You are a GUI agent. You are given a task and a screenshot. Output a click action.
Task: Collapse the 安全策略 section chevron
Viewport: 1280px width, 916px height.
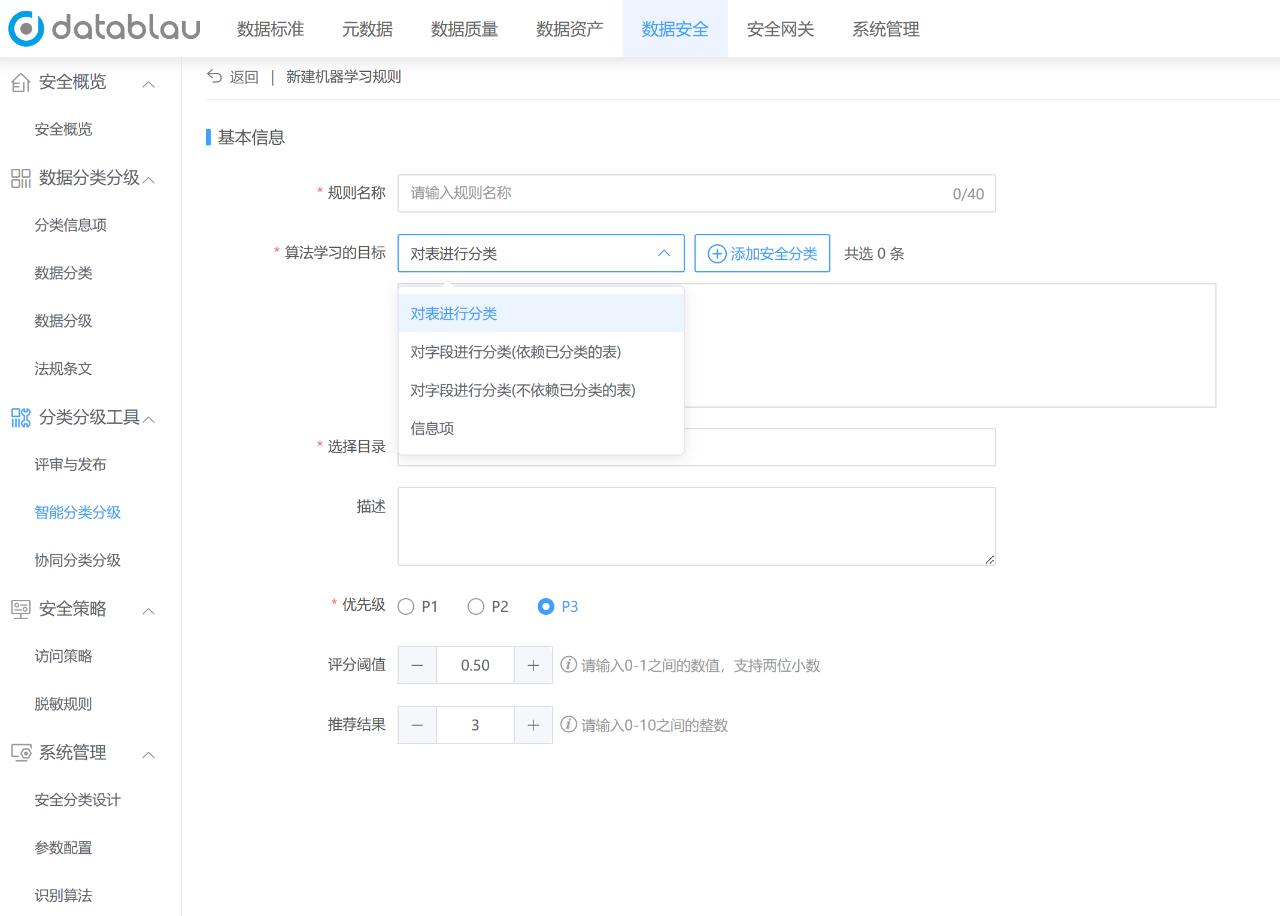coord(148,610)
